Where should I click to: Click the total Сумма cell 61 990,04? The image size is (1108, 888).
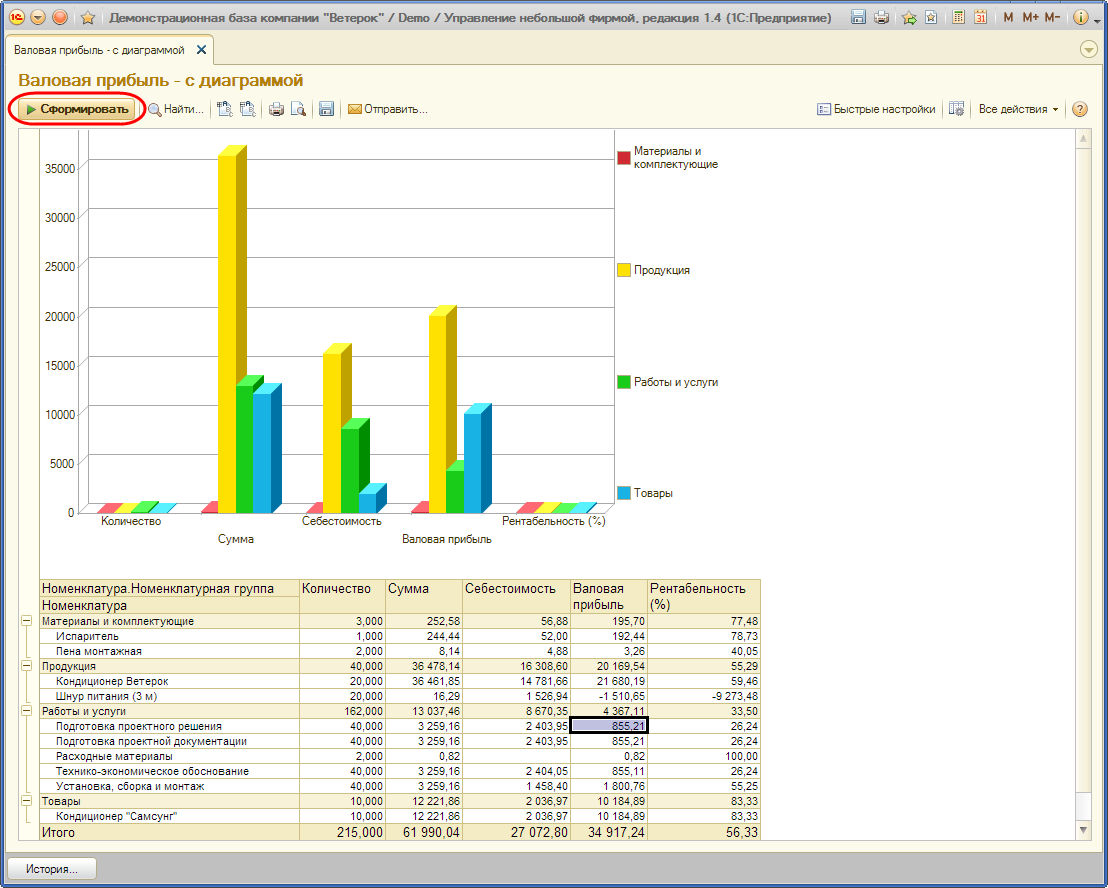424,833
